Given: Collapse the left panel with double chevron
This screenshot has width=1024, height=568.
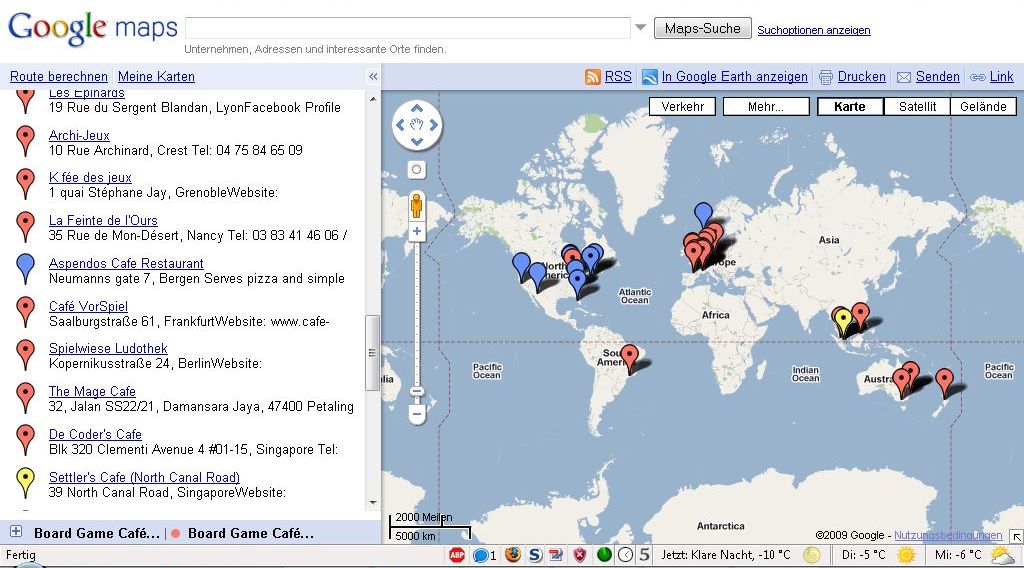Looking at the screenshot, I should [x=373, y=76].
